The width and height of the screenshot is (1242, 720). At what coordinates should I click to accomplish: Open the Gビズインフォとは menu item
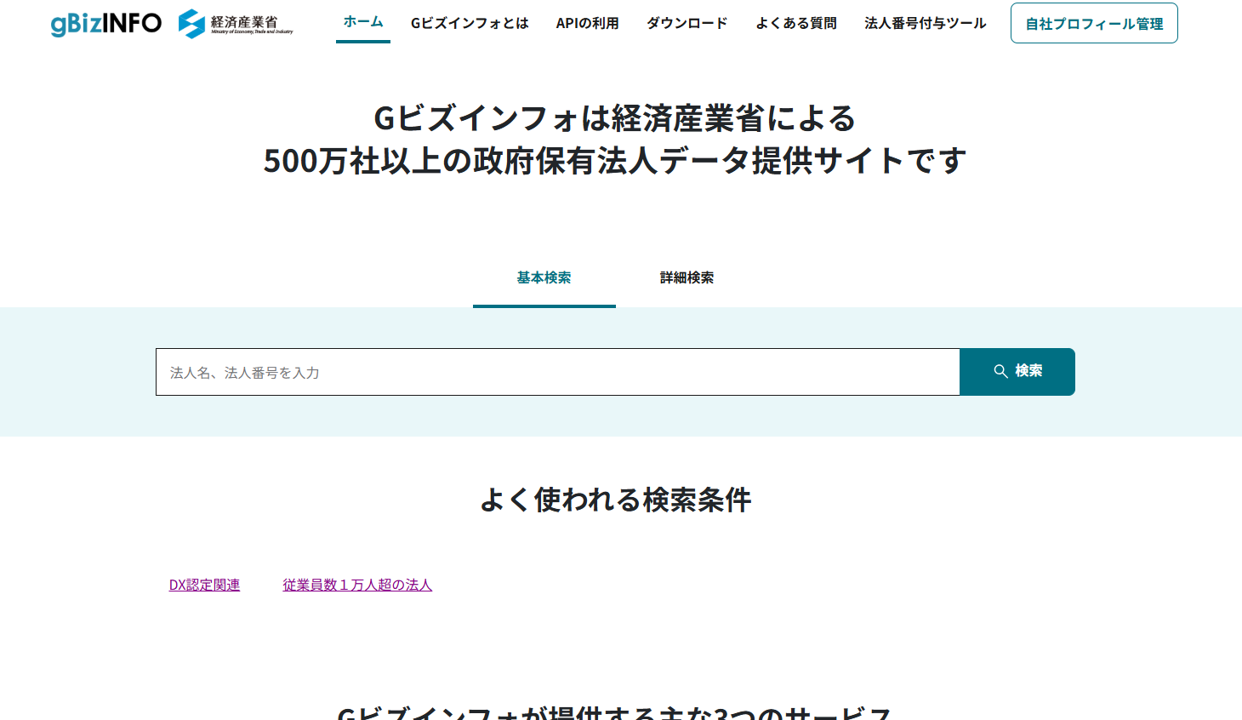(x=469, y=23)
